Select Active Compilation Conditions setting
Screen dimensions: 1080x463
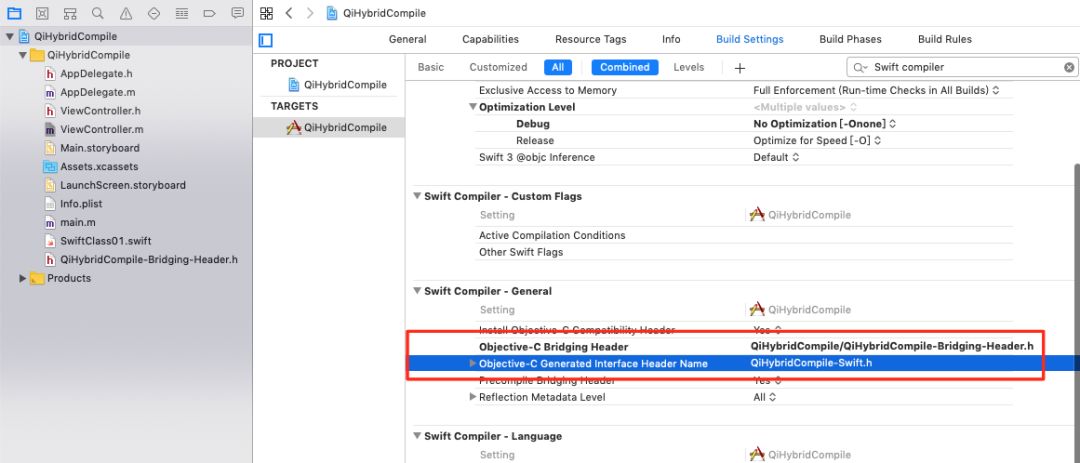point(552,236)
